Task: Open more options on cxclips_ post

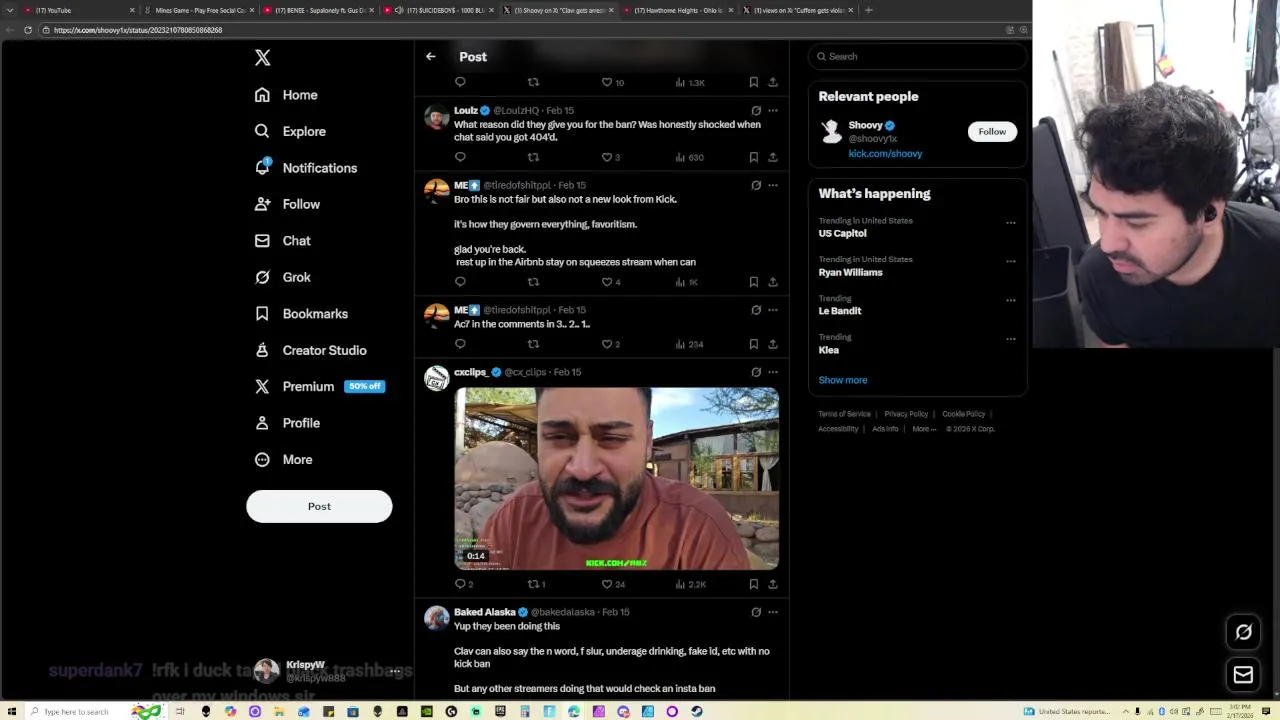Action: 772,372
